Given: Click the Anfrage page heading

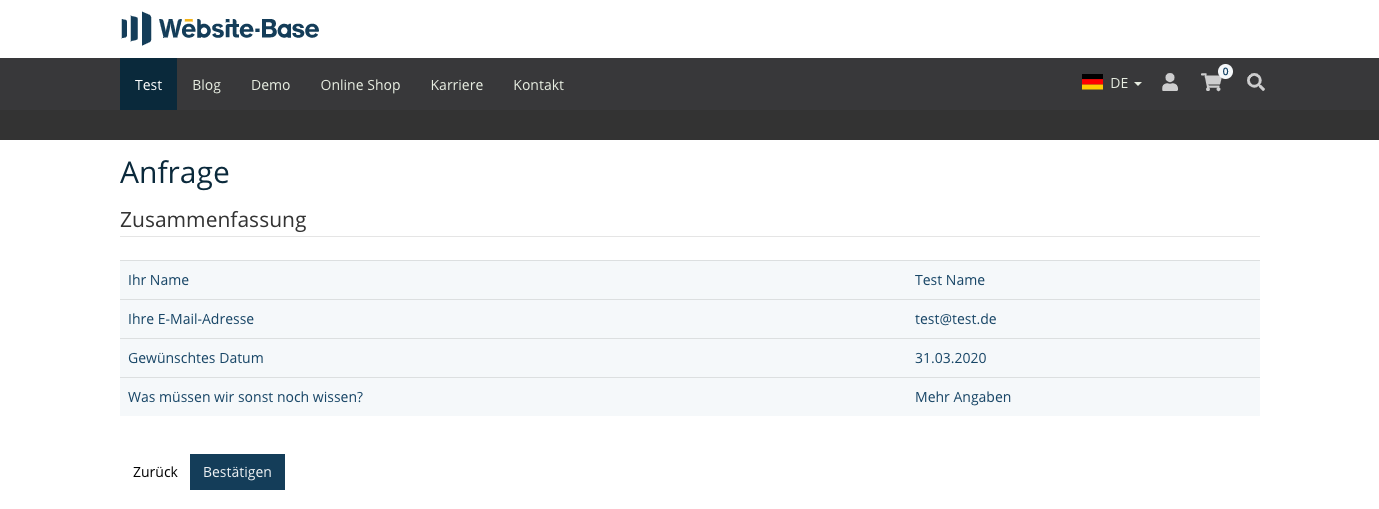Looking at the screenshot, I should pos(175,173).
